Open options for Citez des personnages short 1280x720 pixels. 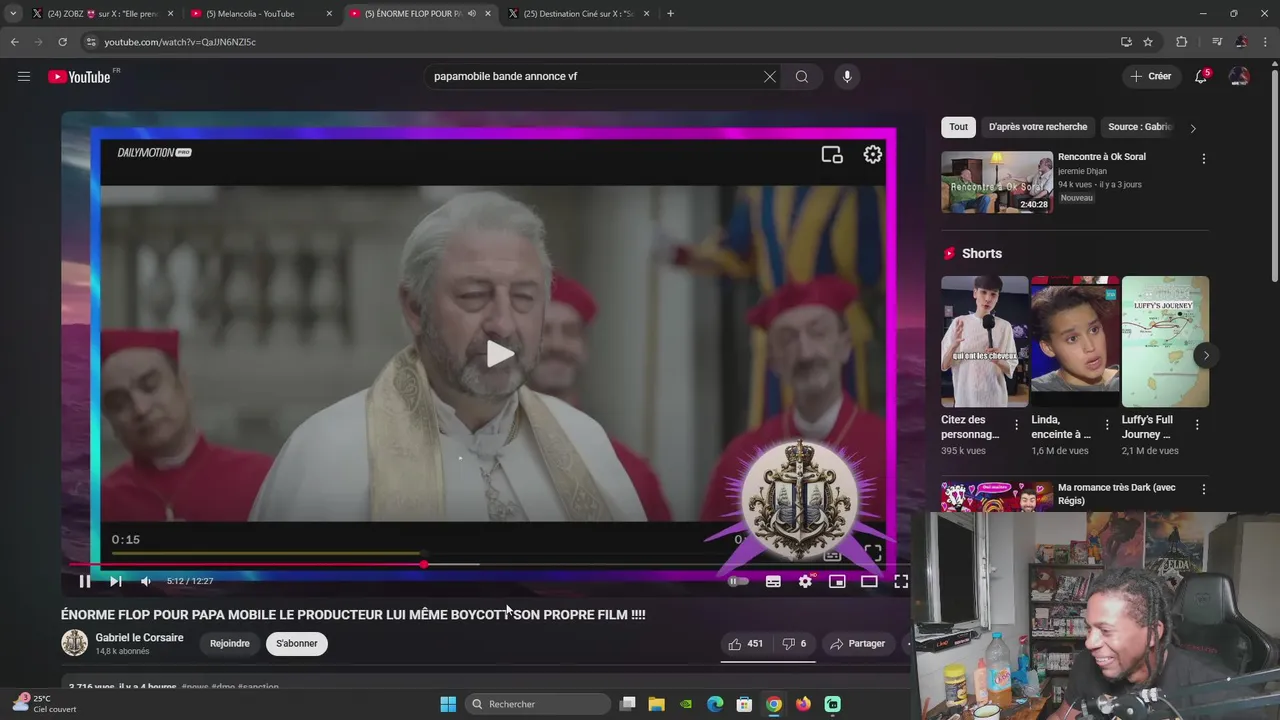tap(1016, 425)
